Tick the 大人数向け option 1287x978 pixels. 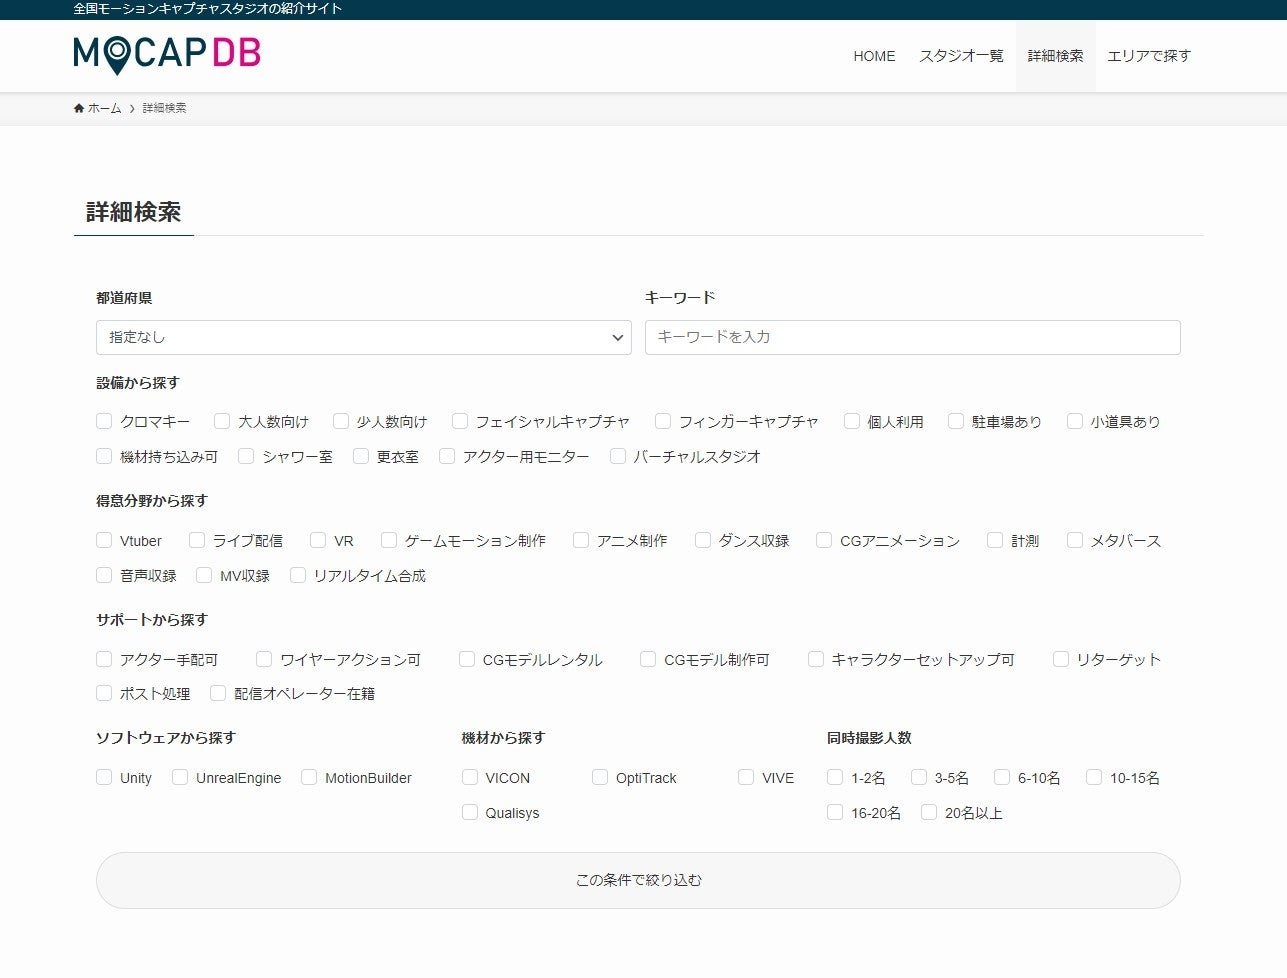click(222, 421)
